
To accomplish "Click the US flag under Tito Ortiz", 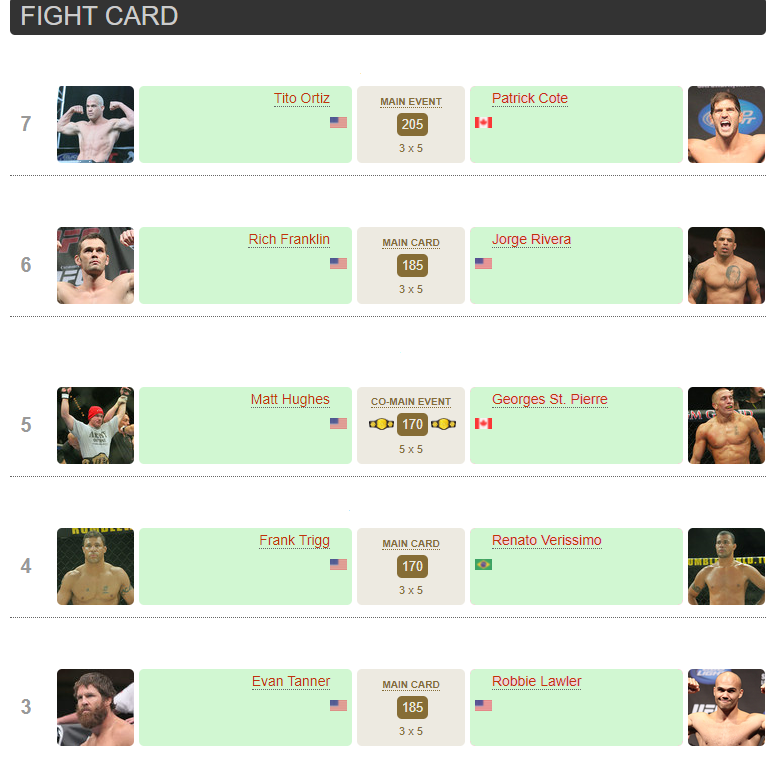I will (x=338, y=123).
